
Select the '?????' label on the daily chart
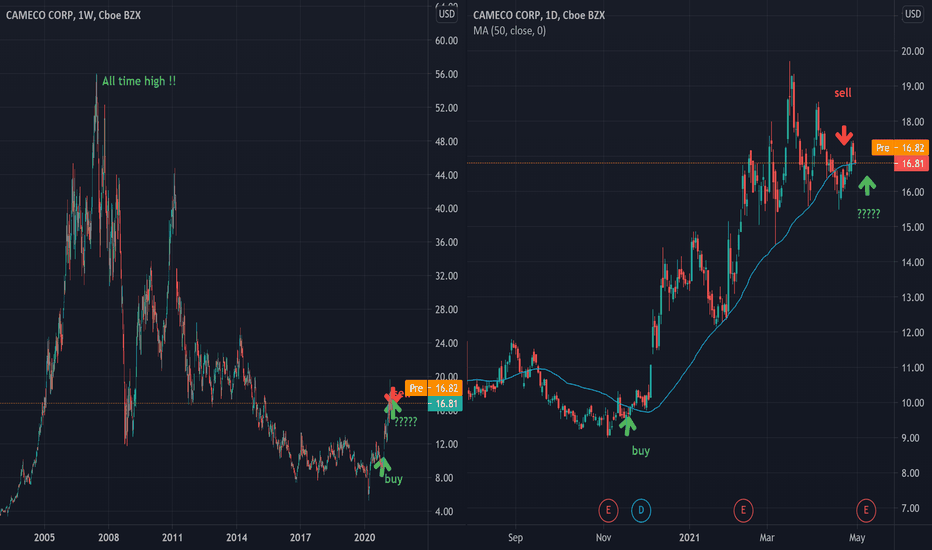tap(868, 214)
